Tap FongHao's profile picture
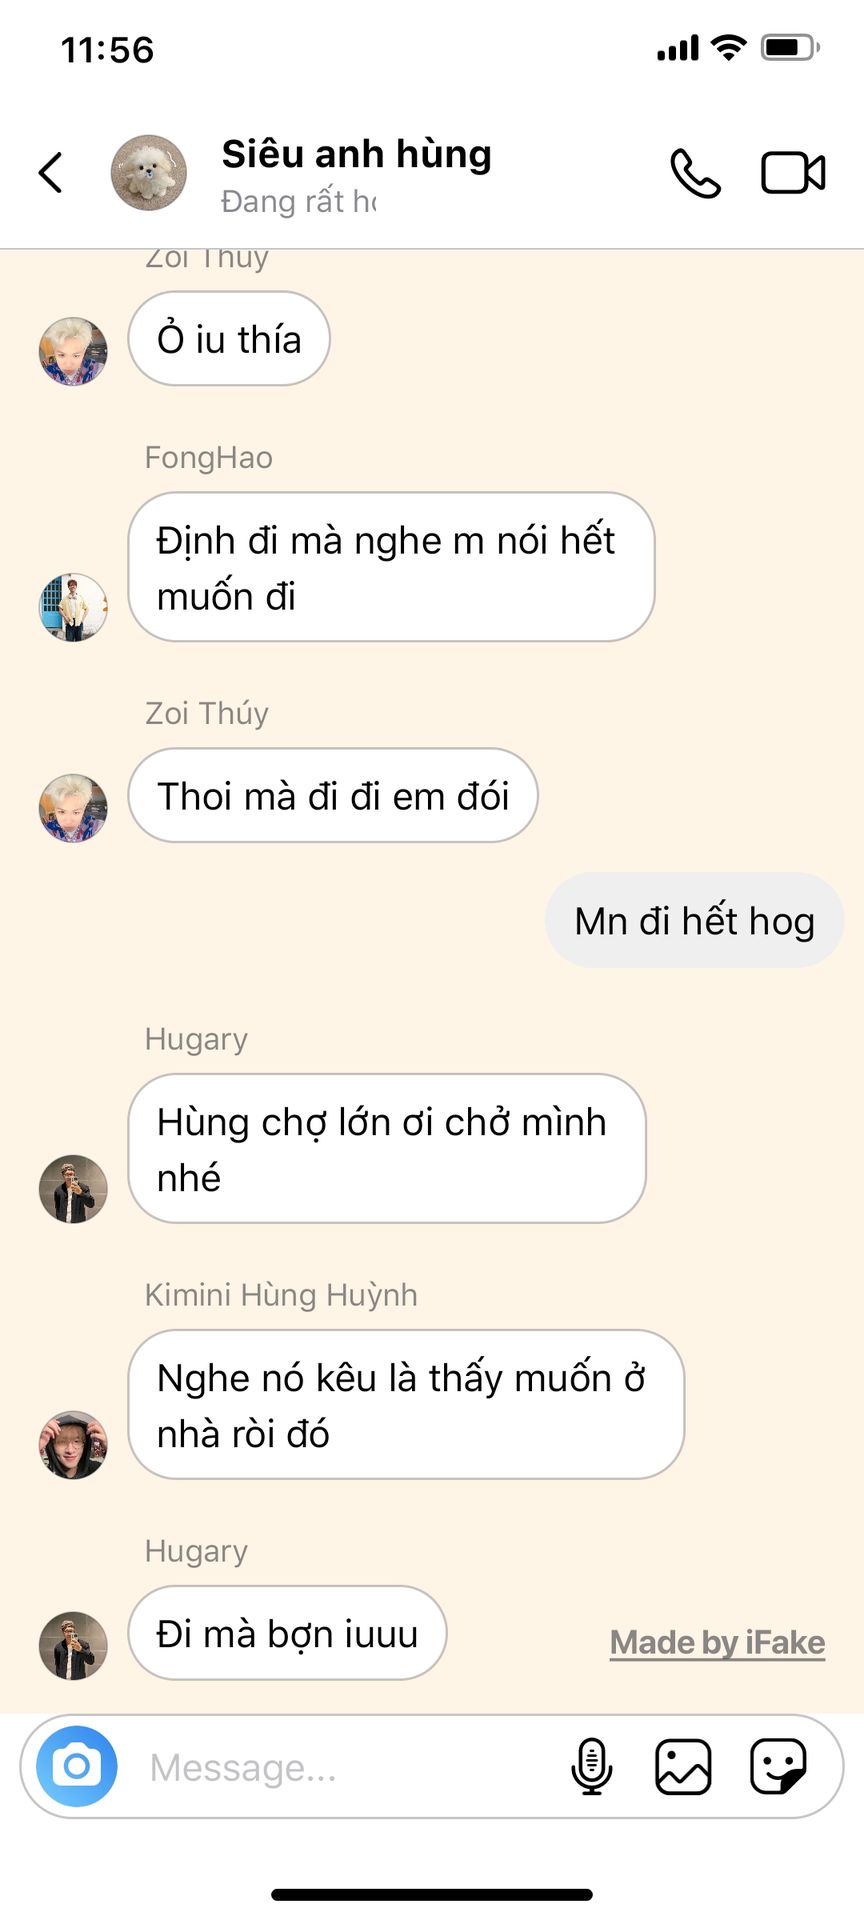864x1920 pixels. [73, 607]
